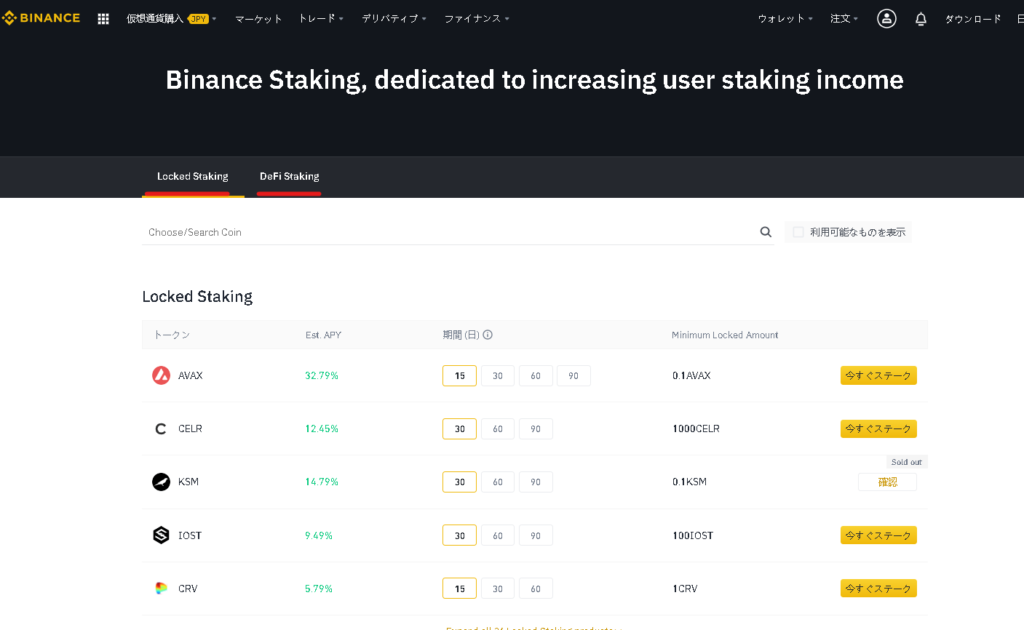Click 今すぐステーク button for AVAX
1024x630 pixels.
point(878,375)
